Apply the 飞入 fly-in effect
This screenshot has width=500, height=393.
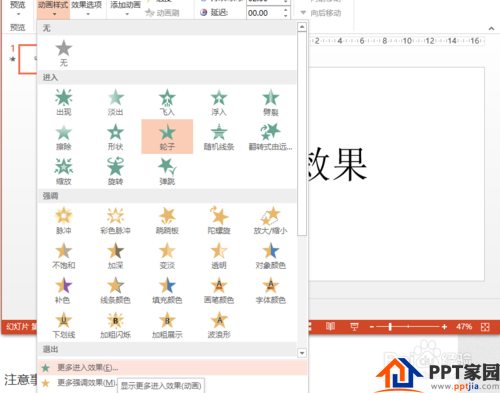point(167,102)
